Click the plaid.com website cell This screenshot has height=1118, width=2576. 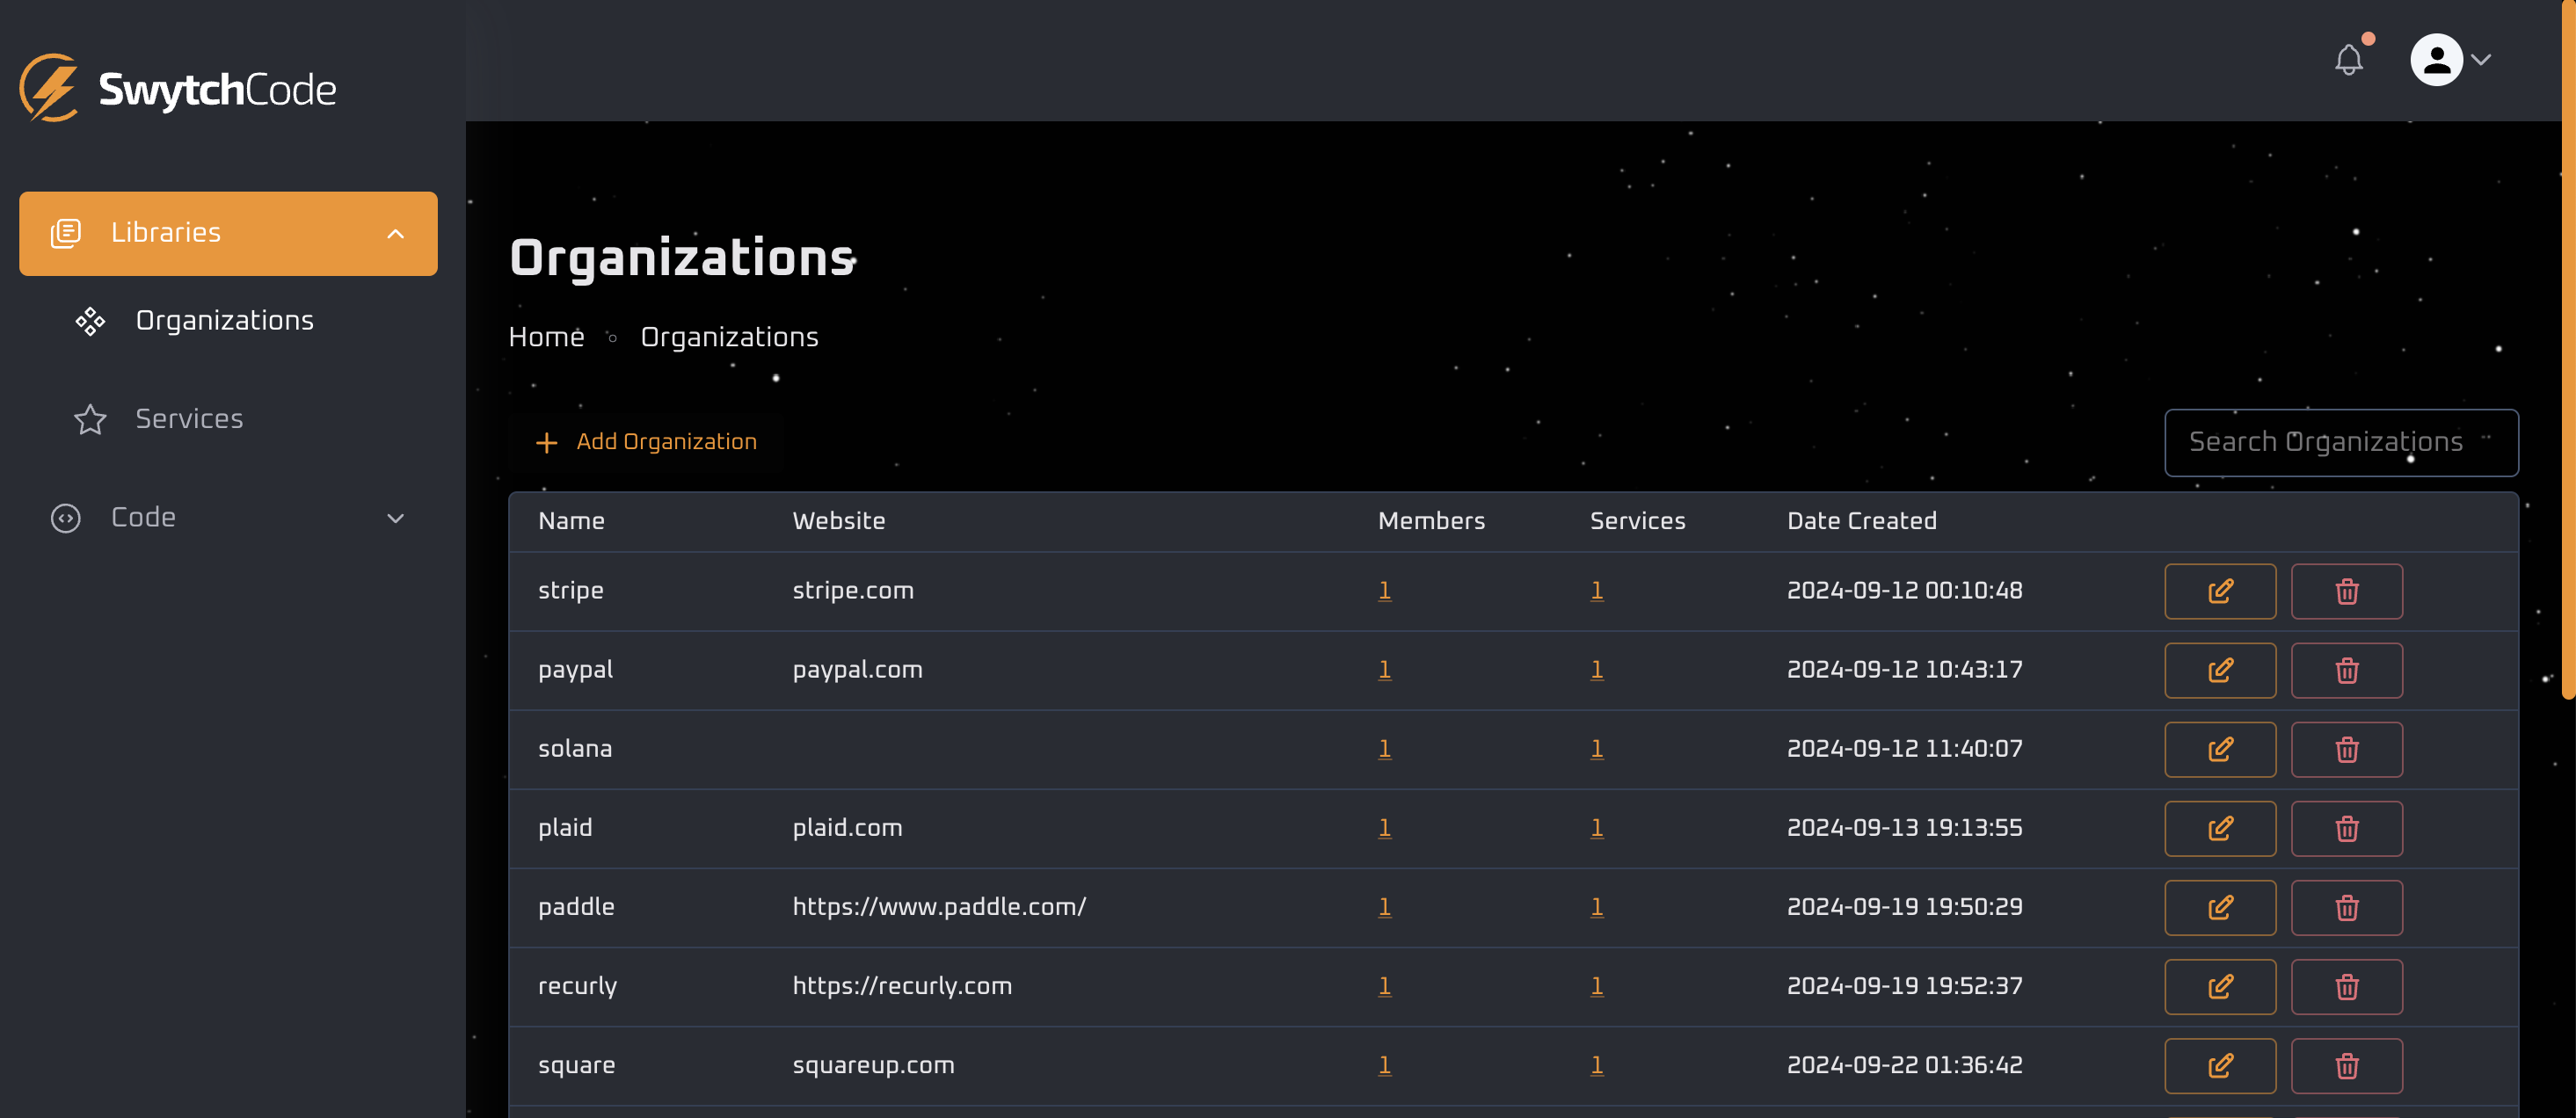click(847, 827)
